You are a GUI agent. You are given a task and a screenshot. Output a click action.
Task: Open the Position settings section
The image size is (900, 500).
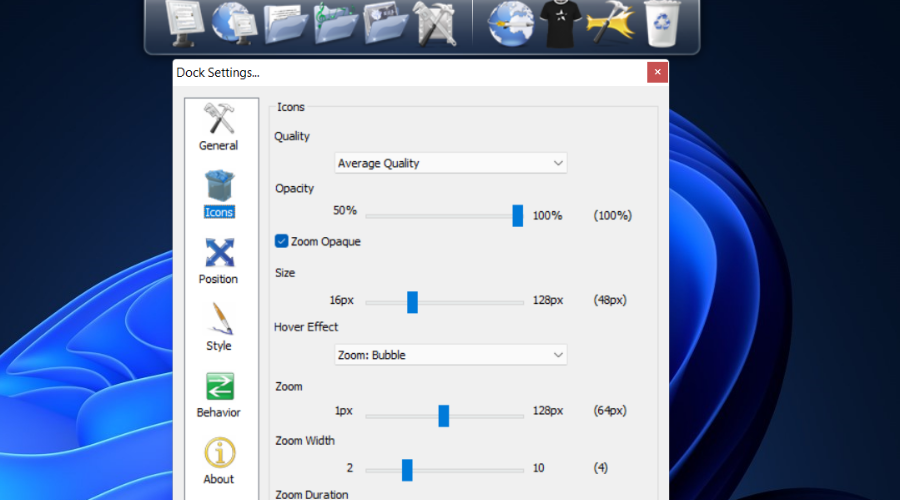click(x=219, y=261)
